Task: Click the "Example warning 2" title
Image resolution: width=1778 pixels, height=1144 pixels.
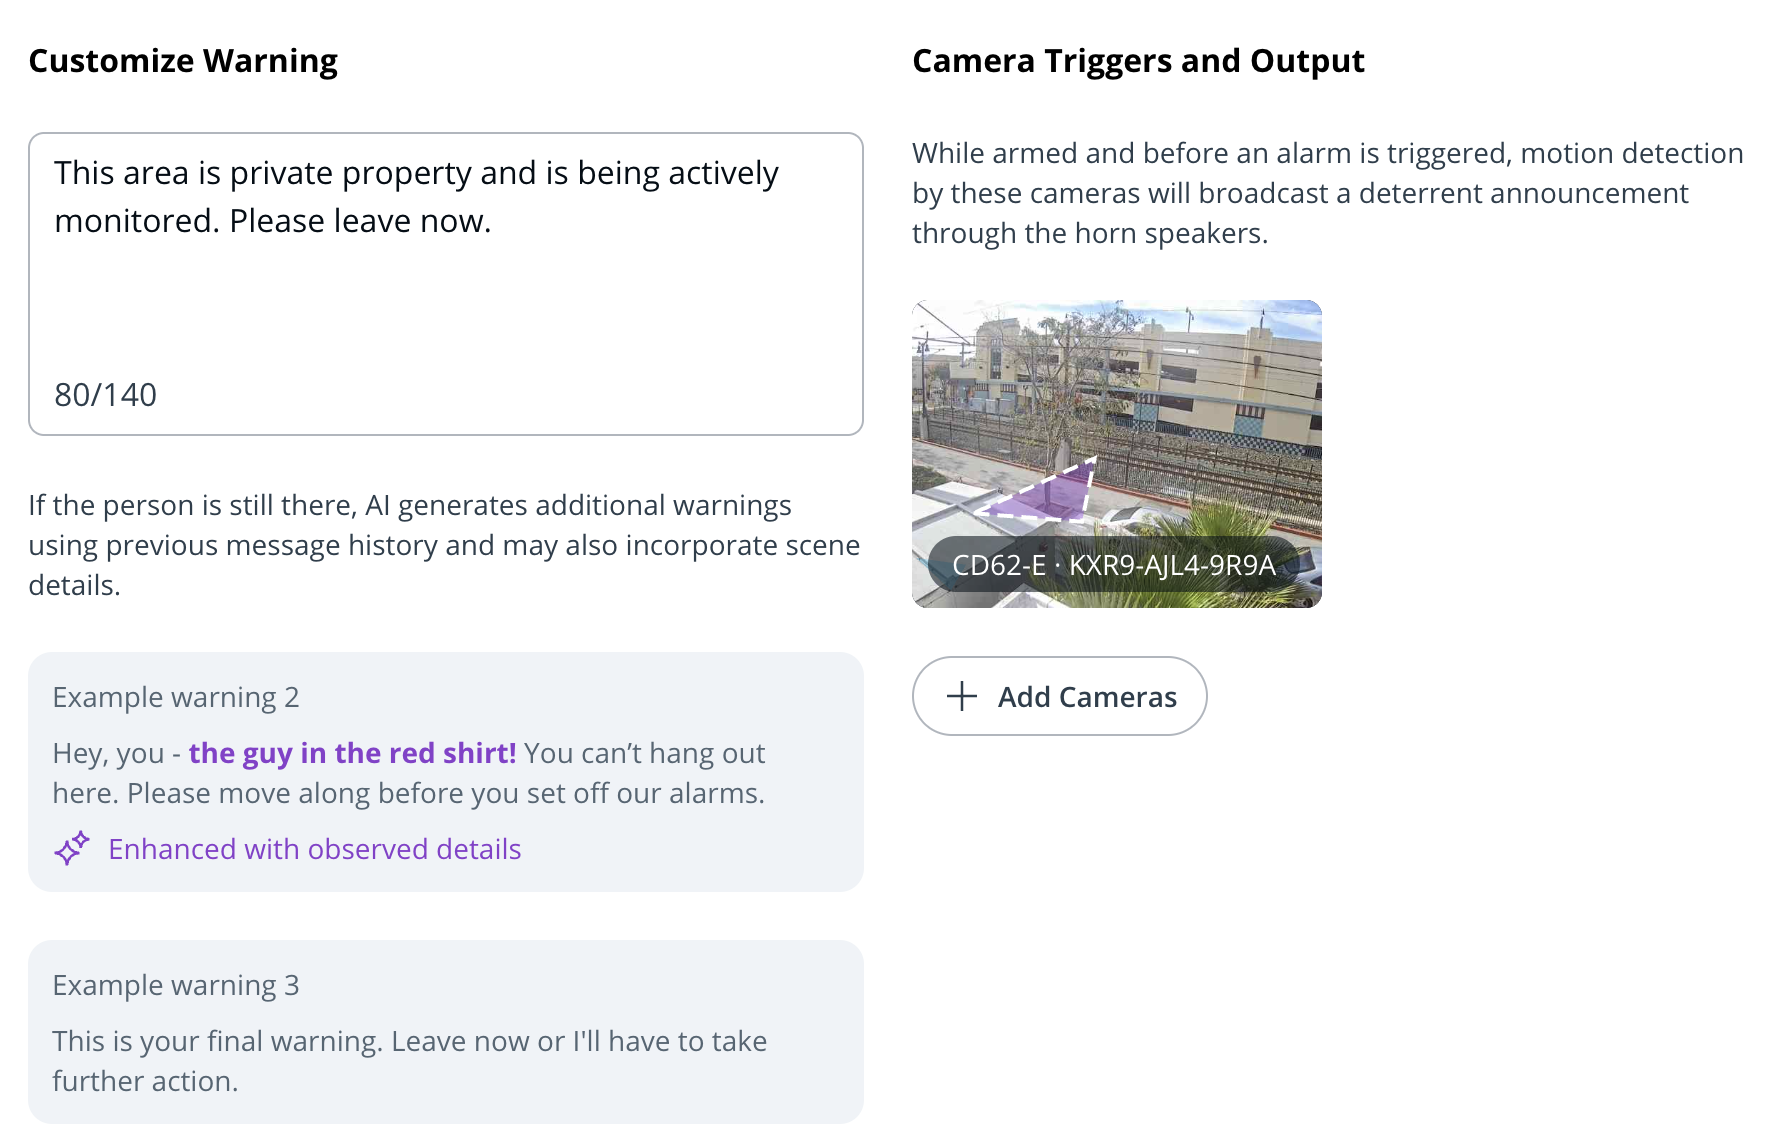Action: click(x=176, y=697)
